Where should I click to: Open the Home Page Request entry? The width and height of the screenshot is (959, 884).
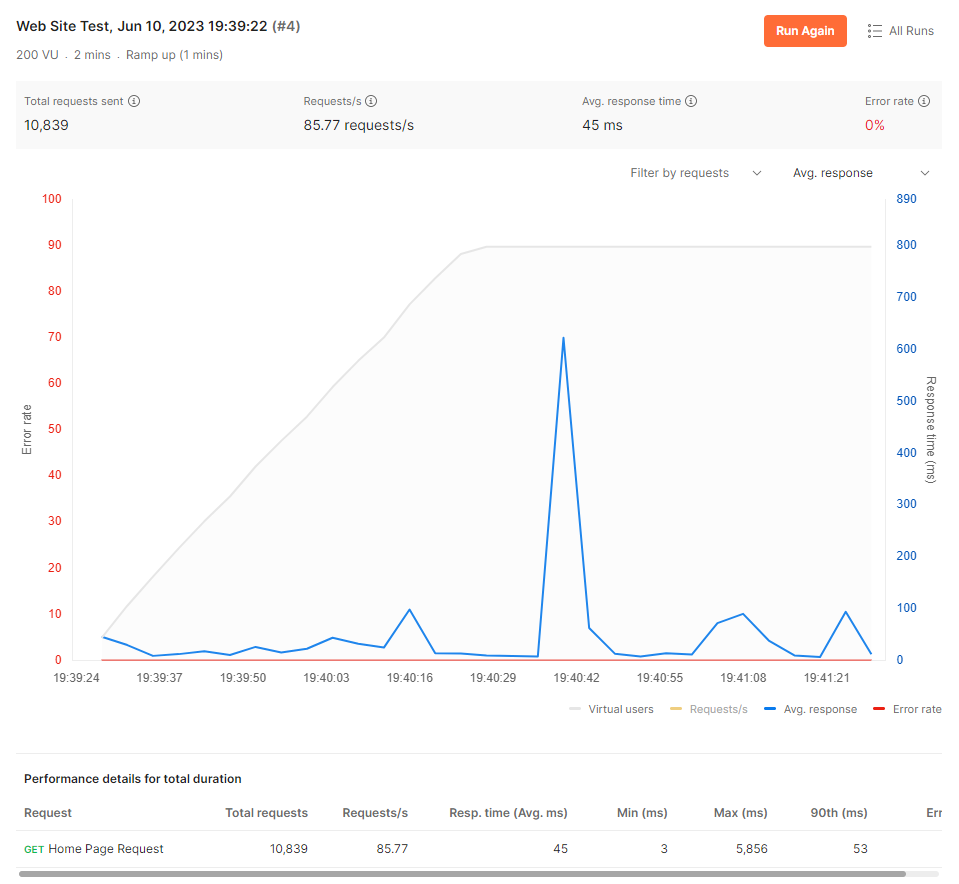click(x=106, y=849)
